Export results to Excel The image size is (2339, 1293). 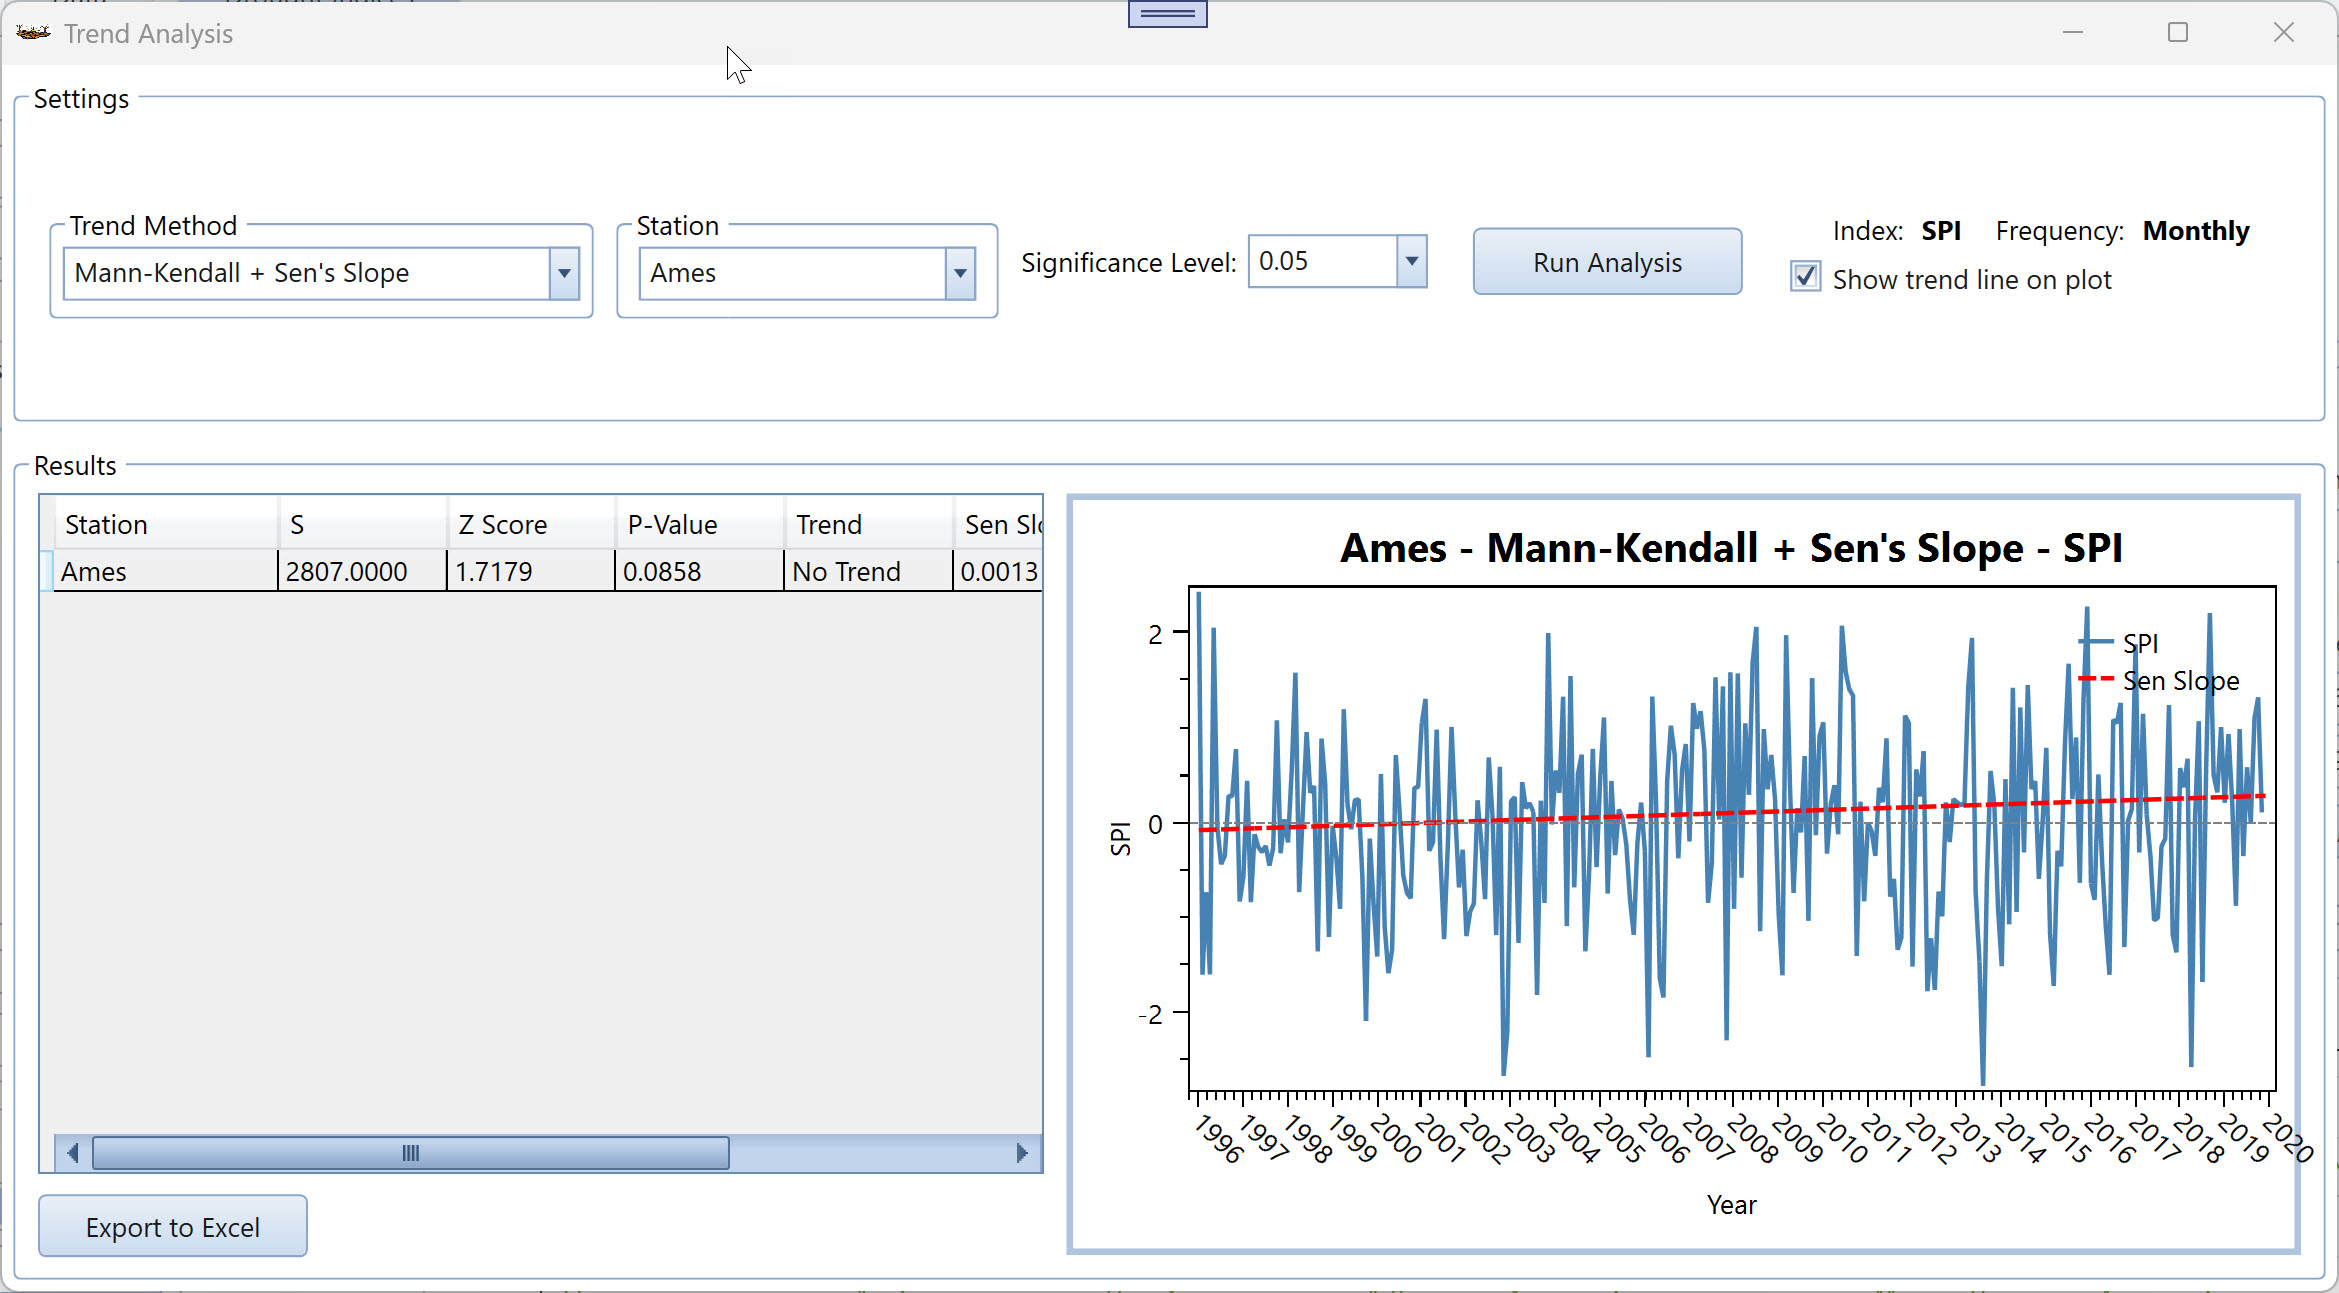click(x=173, y=1226)
